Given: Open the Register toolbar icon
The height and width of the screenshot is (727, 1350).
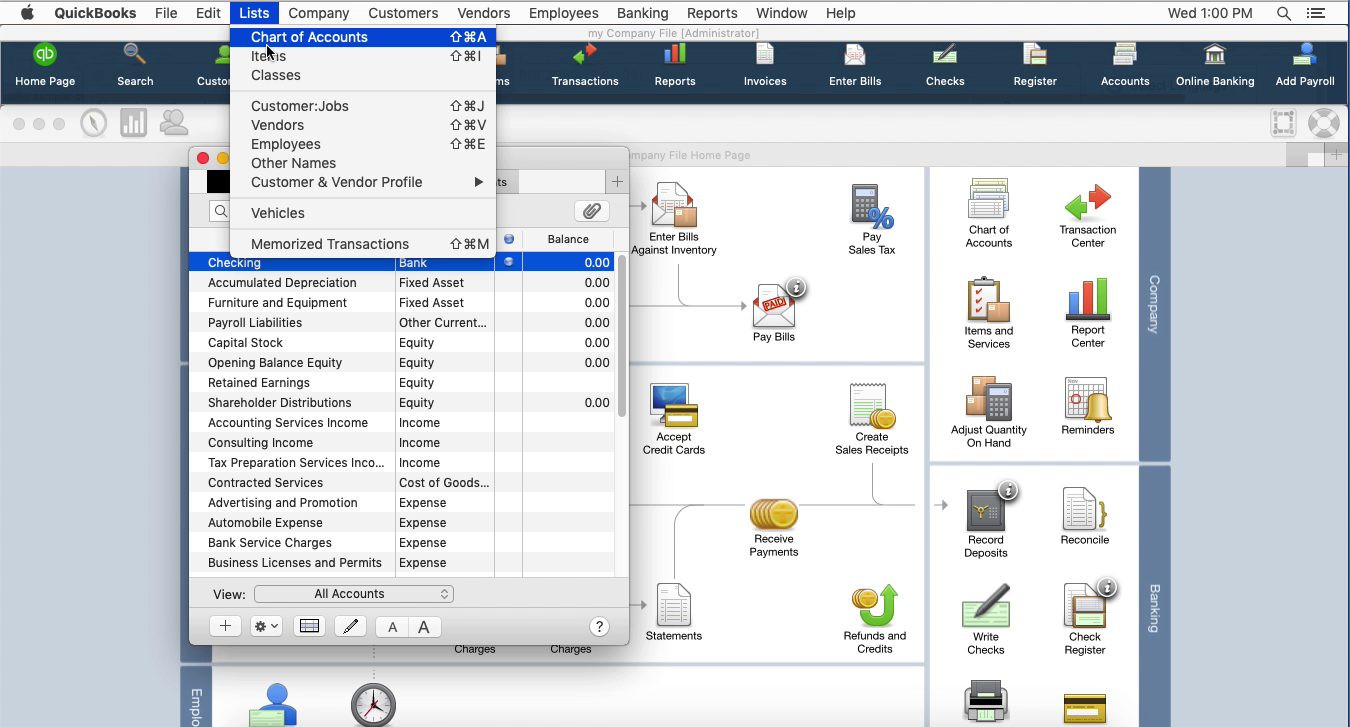Looking at the screenshot, I should [1035, 65].
